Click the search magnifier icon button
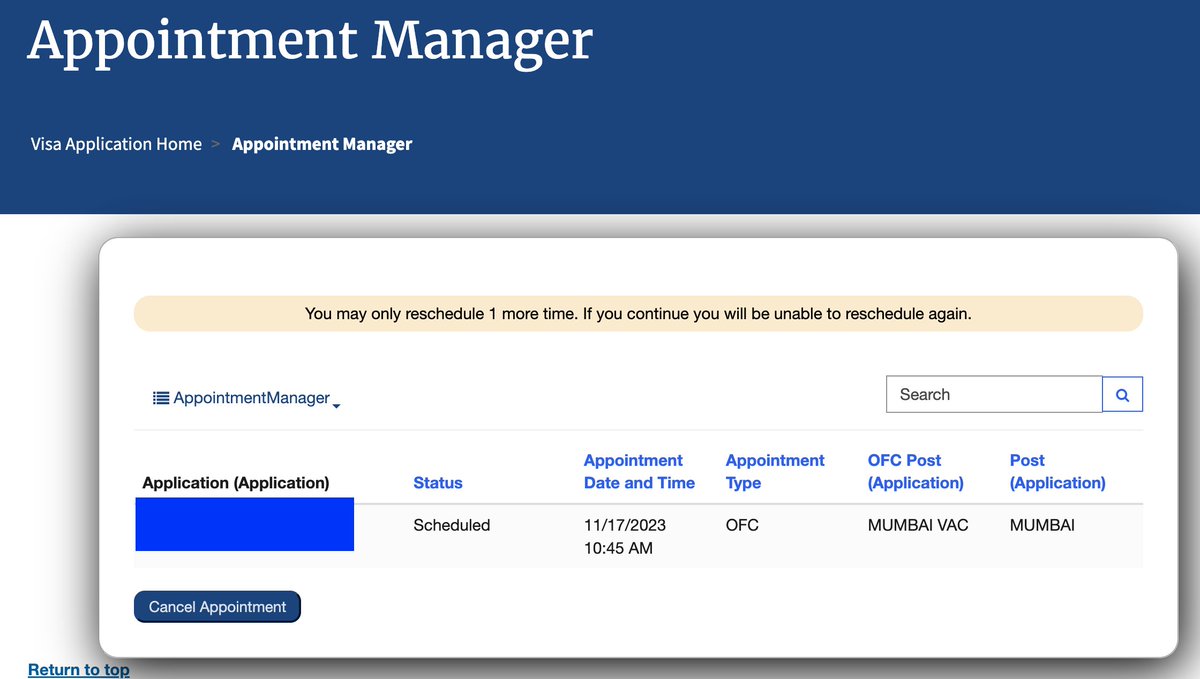1200x679 pixels. tap(1122, 394)
